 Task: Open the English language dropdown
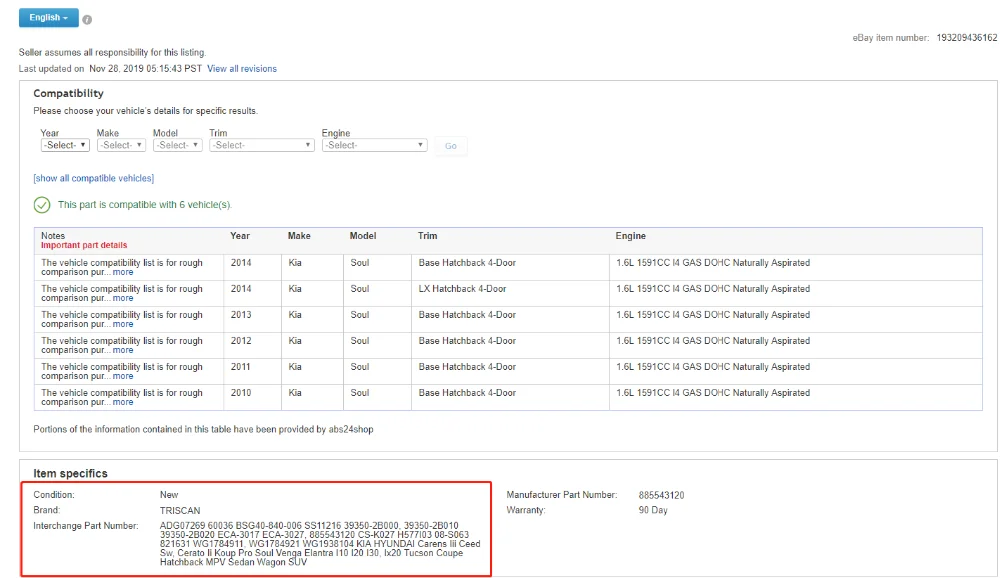(x=48, y=18)
